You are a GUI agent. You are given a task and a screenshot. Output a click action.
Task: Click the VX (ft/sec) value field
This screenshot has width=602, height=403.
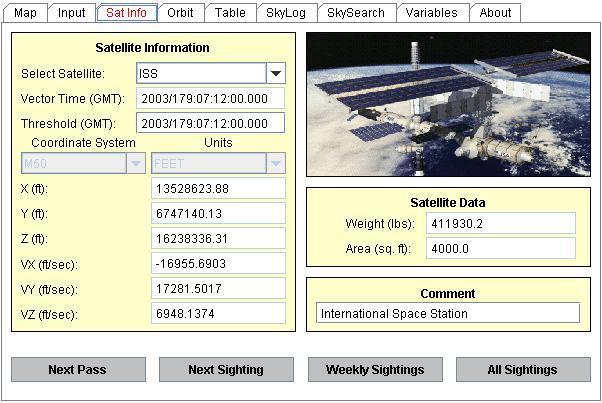(x=218, y=263)
